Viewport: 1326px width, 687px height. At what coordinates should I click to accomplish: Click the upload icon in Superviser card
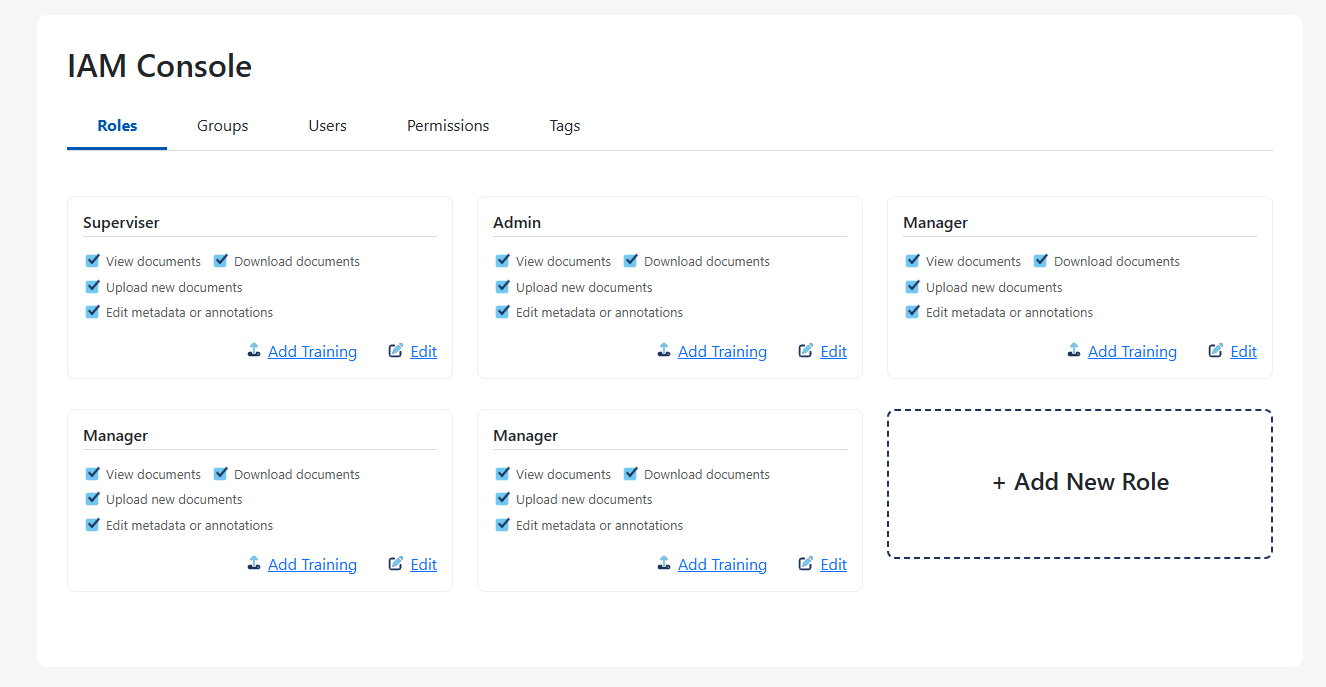[254, 351]
